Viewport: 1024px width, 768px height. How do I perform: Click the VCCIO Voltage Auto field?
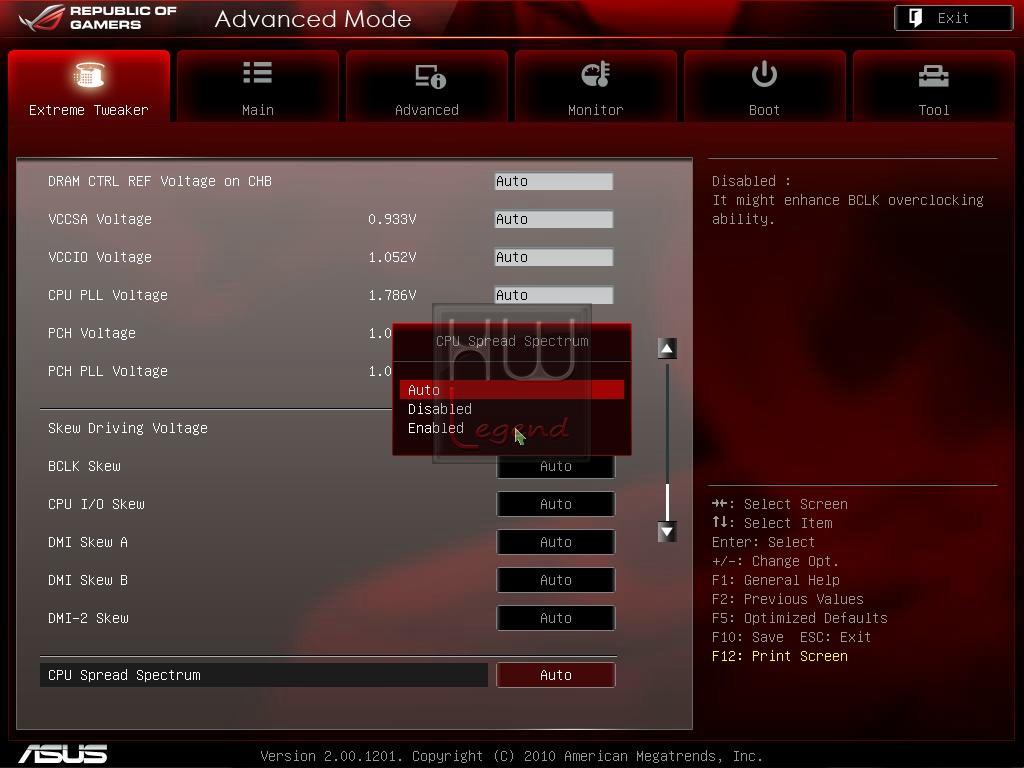[x=554, y=257]
